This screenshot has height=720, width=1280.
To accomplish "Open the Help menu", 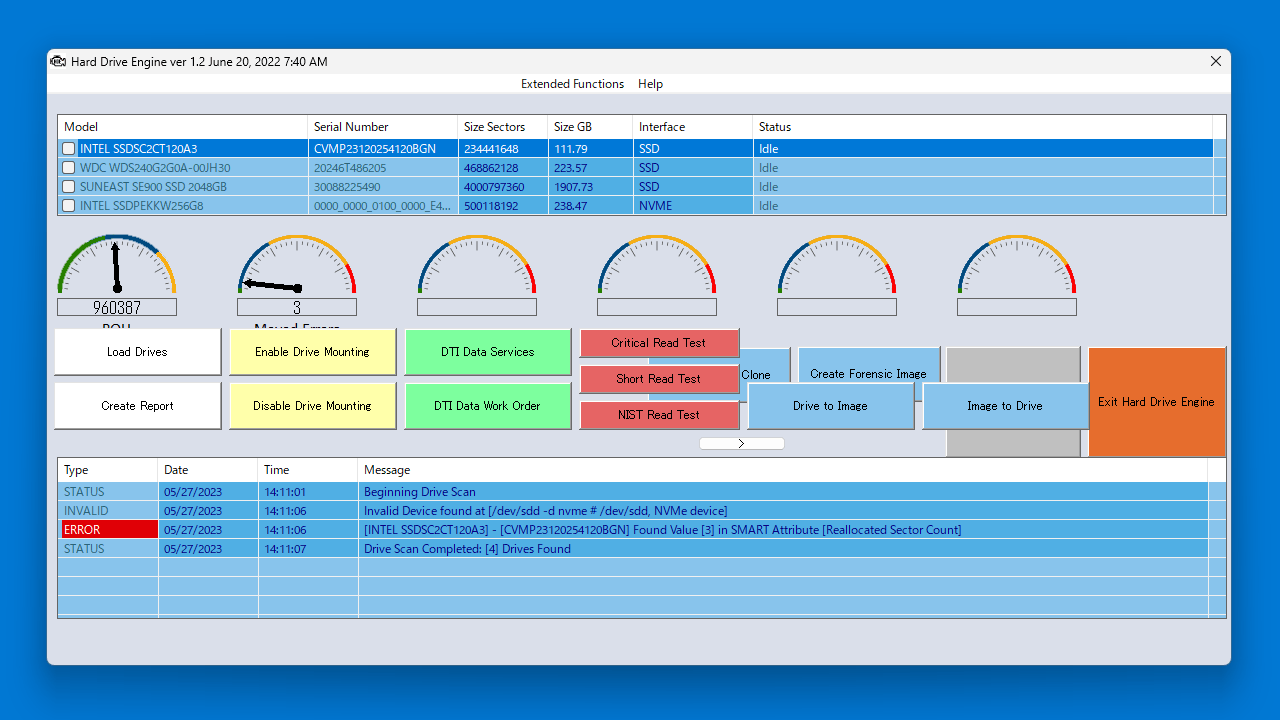I will 650,84.
